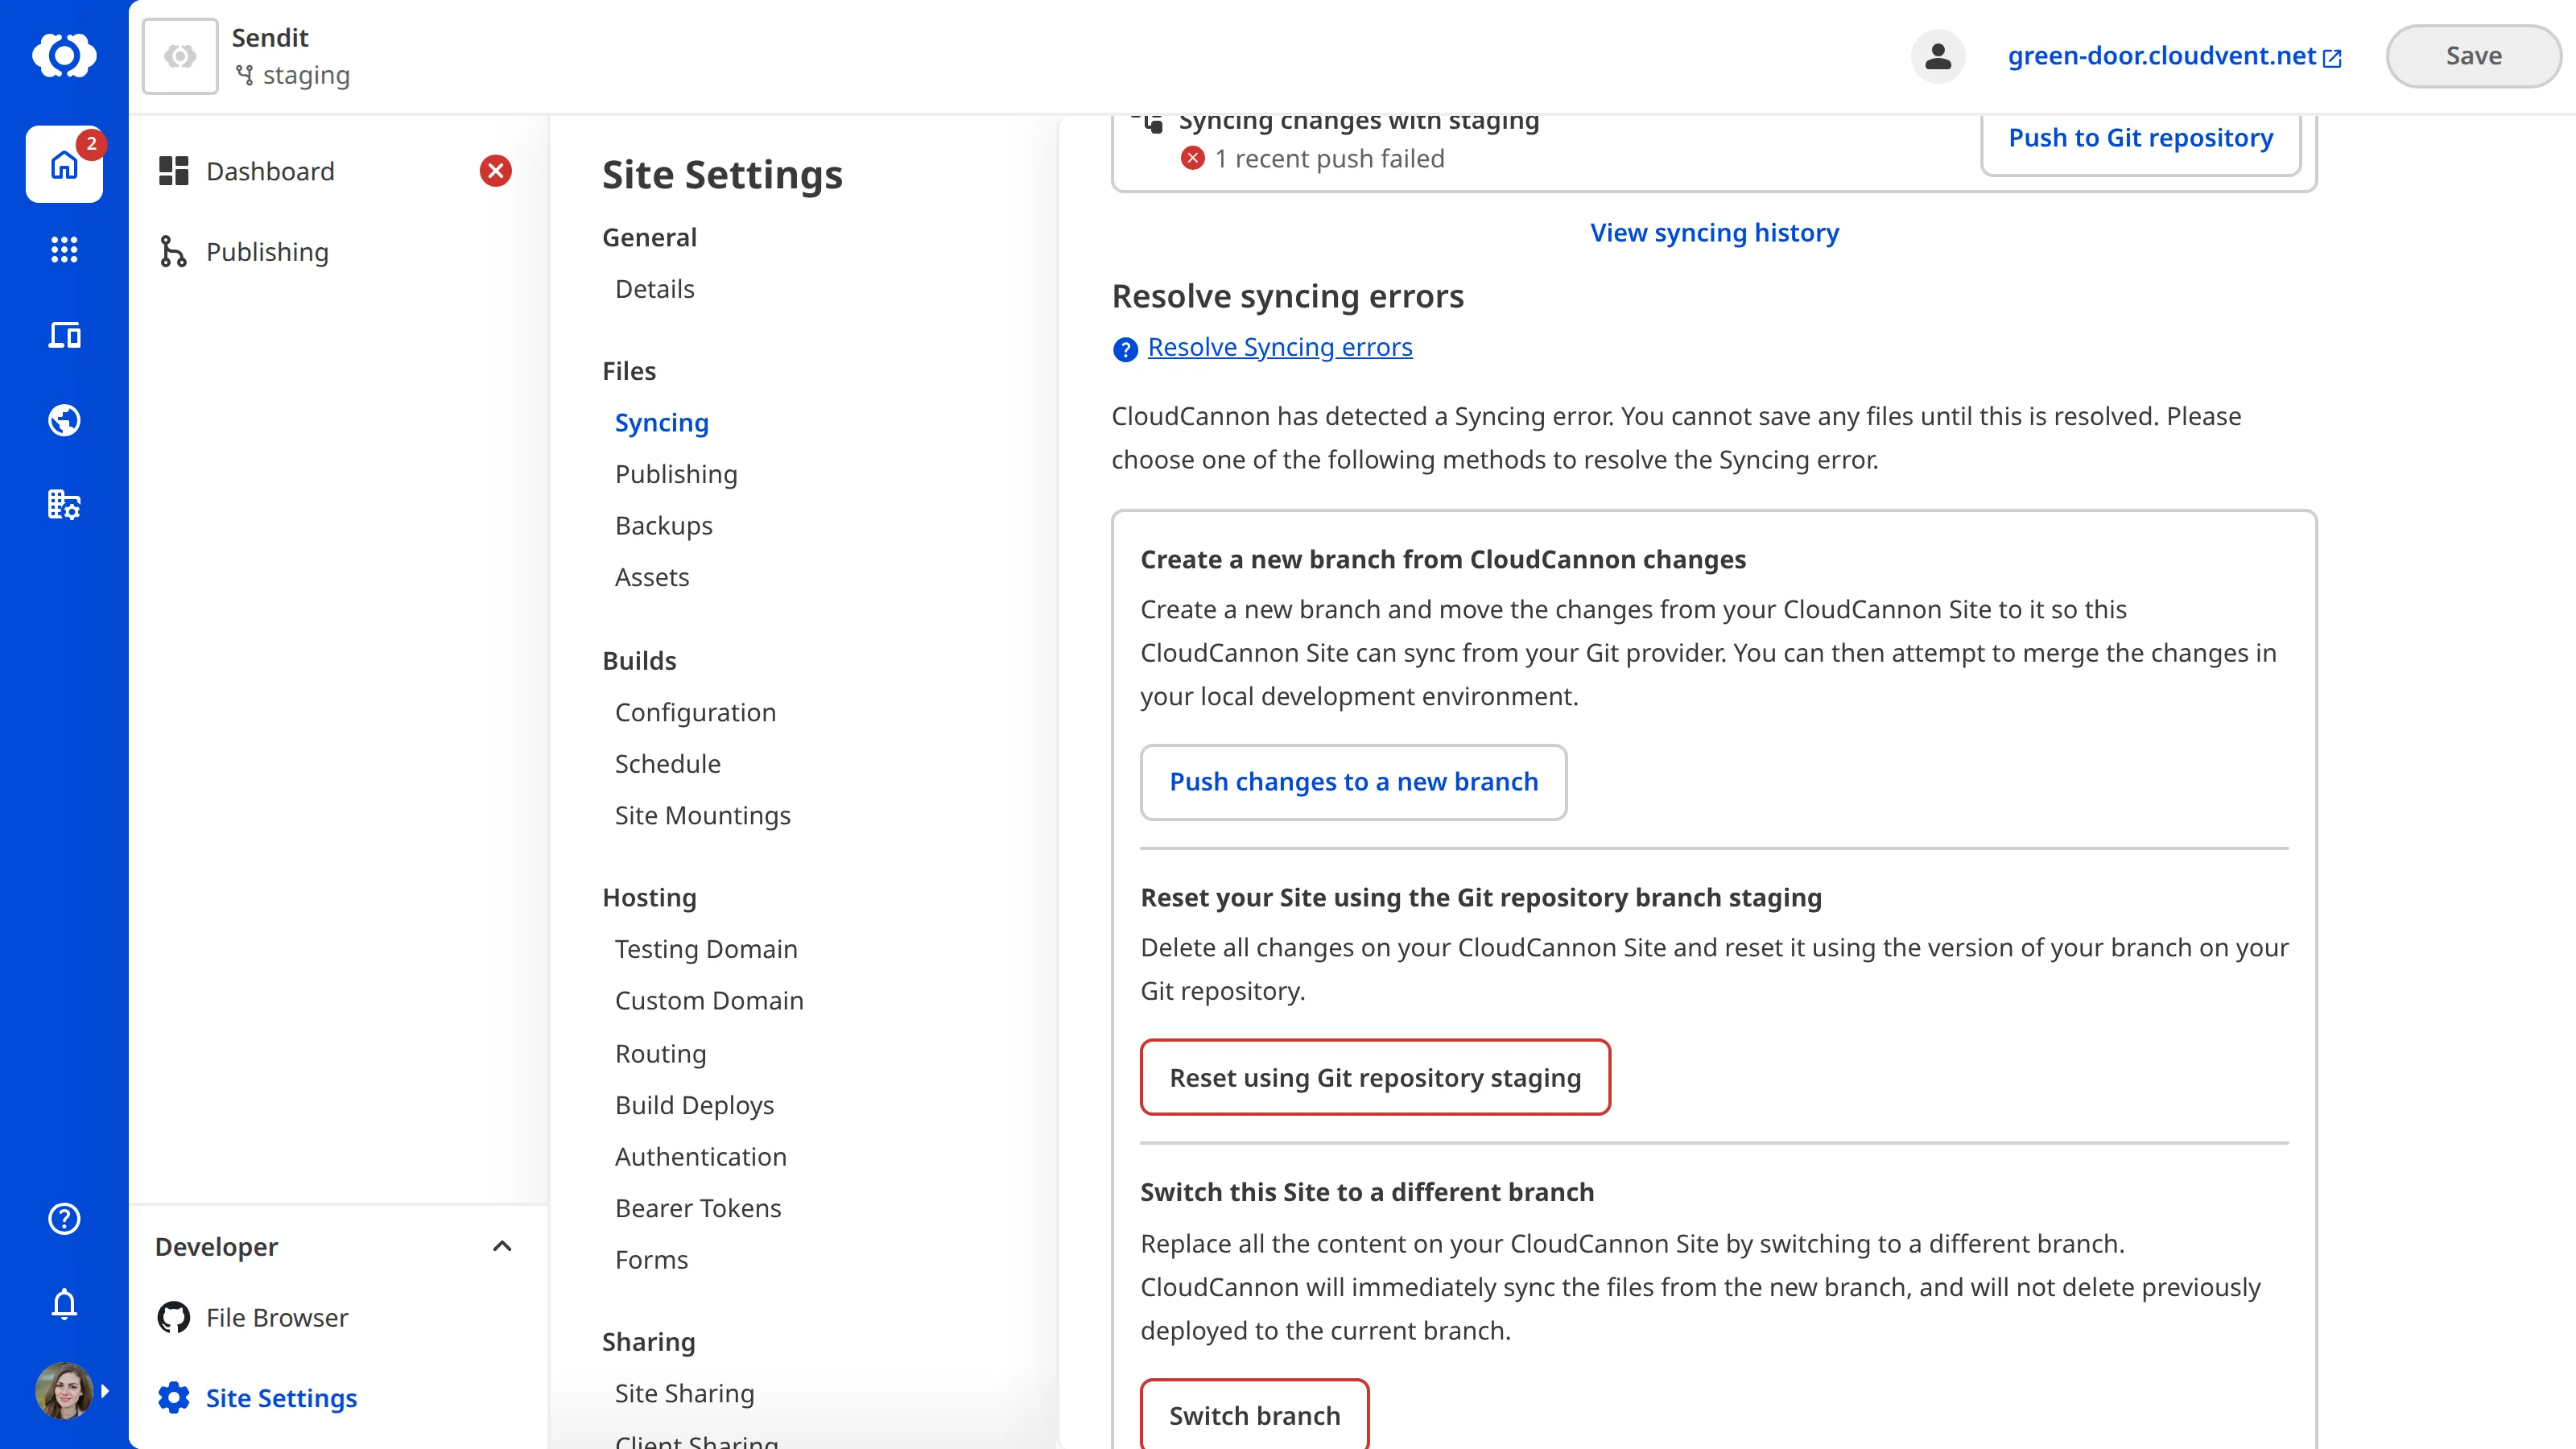
Task: Open Builds Configuration settings
Action: click(x=695, y=713)
